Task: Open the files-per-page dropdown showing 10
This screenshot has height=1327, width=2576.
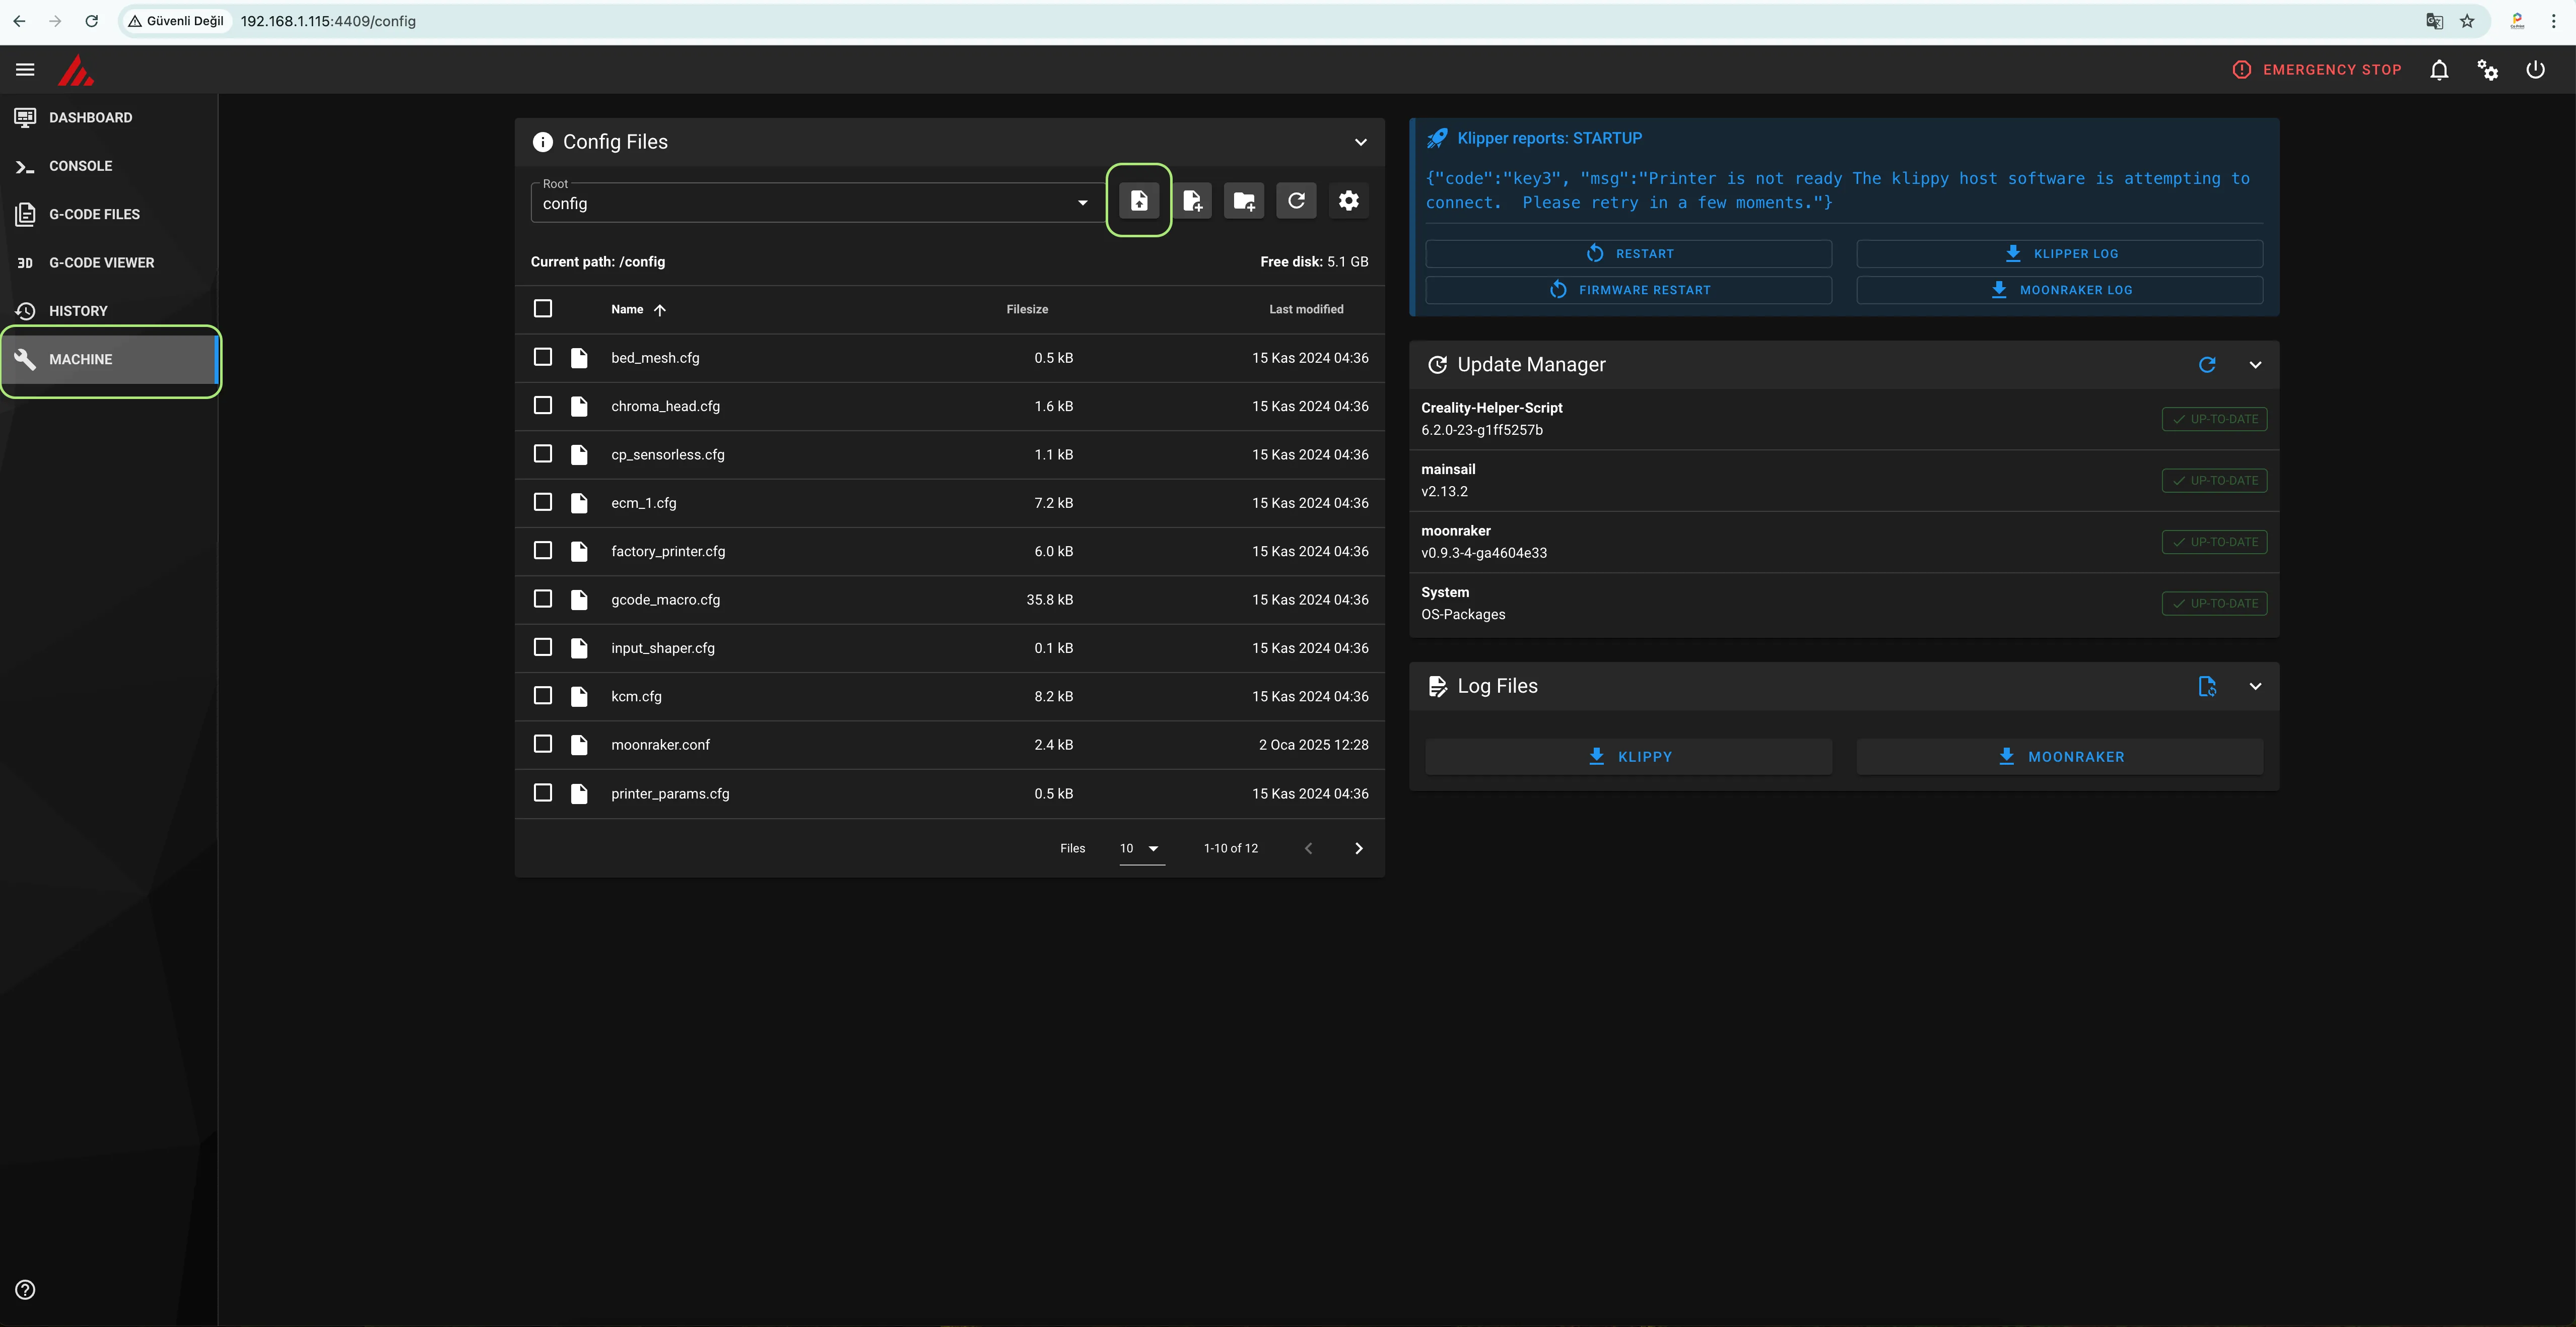Action: pos(1142,848)
